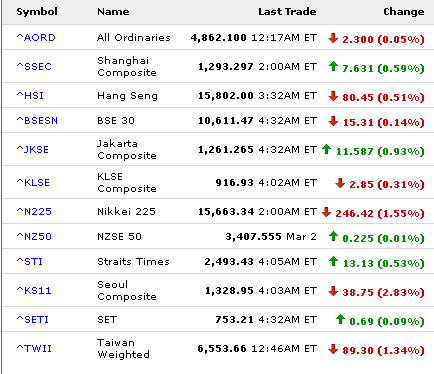Open the ^BSESN index link

(x=37, y=120)
